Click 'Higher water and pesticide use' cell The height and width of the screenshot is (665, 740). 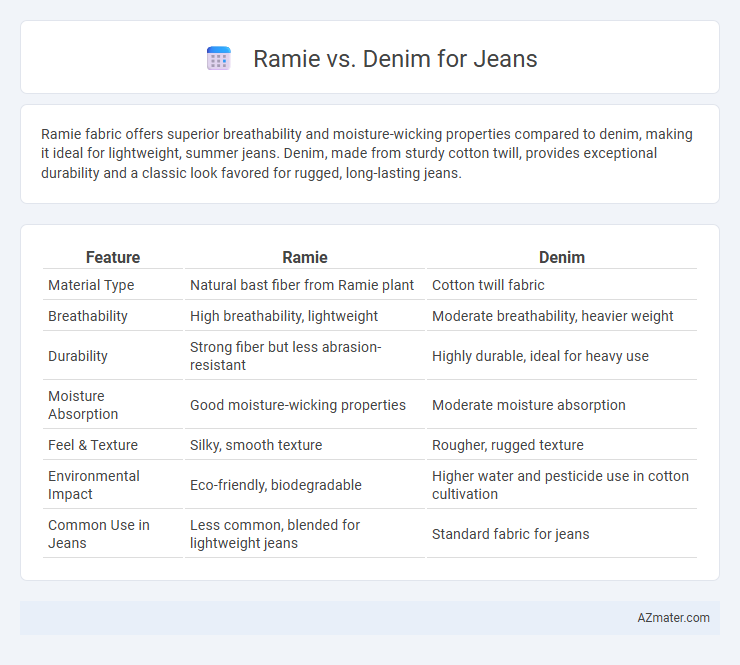tap(560, 485)
